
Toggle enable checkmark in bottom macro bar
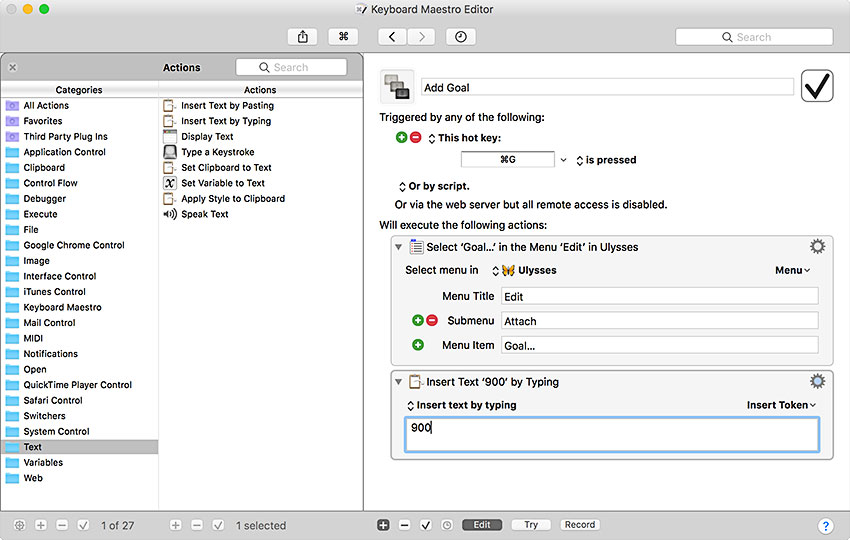click(426, 525)
